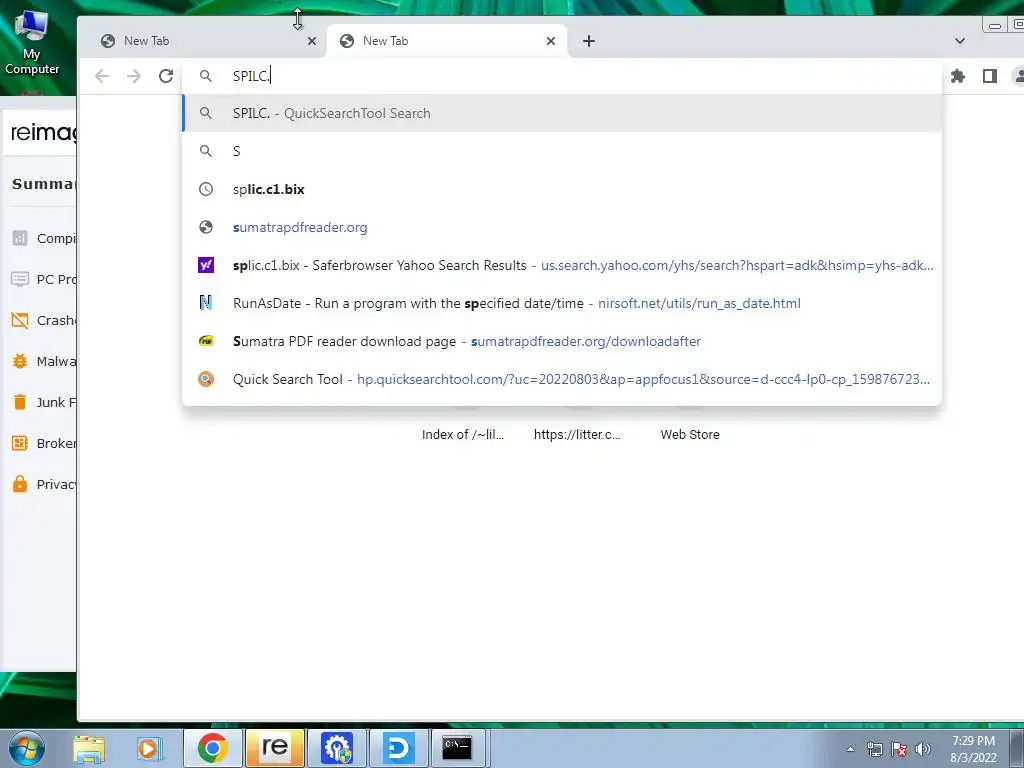This screenshot has width=1024, height=768.
Task: Select the second New Tab
Action: tap(447, 41)
